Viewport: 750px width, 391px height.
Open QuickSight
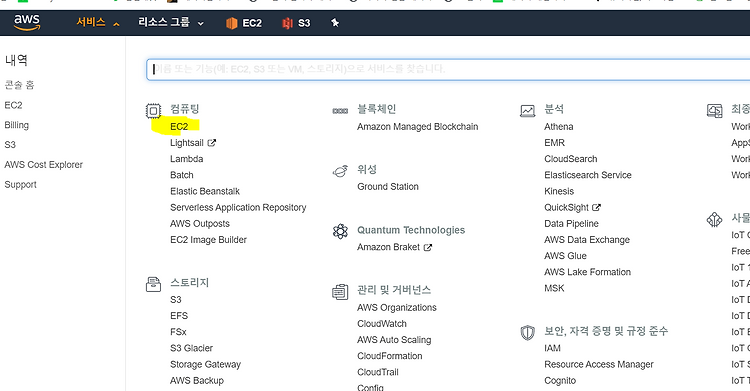(x=567, y=208)
